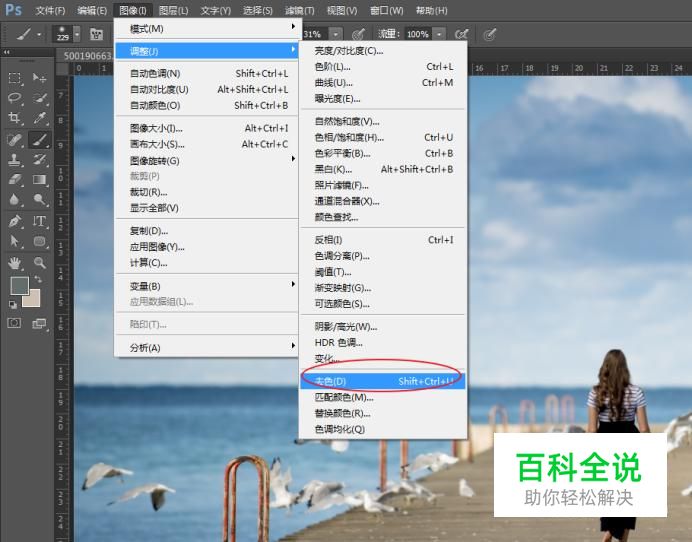This screenshot has height=542, width=692.
Task: Choose 去色(D) desaturate command
Action: pos(383,381)
